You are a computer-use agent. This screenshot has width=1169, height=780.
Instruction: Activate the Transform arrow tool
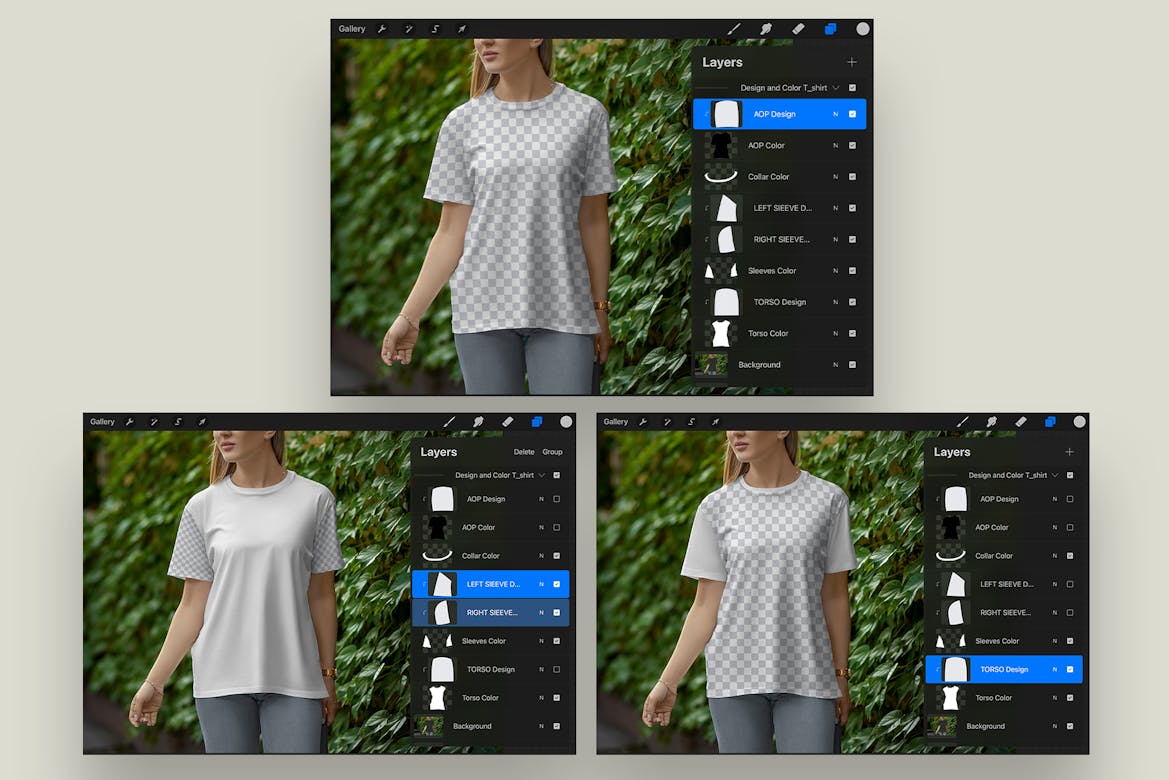point(461,29)
